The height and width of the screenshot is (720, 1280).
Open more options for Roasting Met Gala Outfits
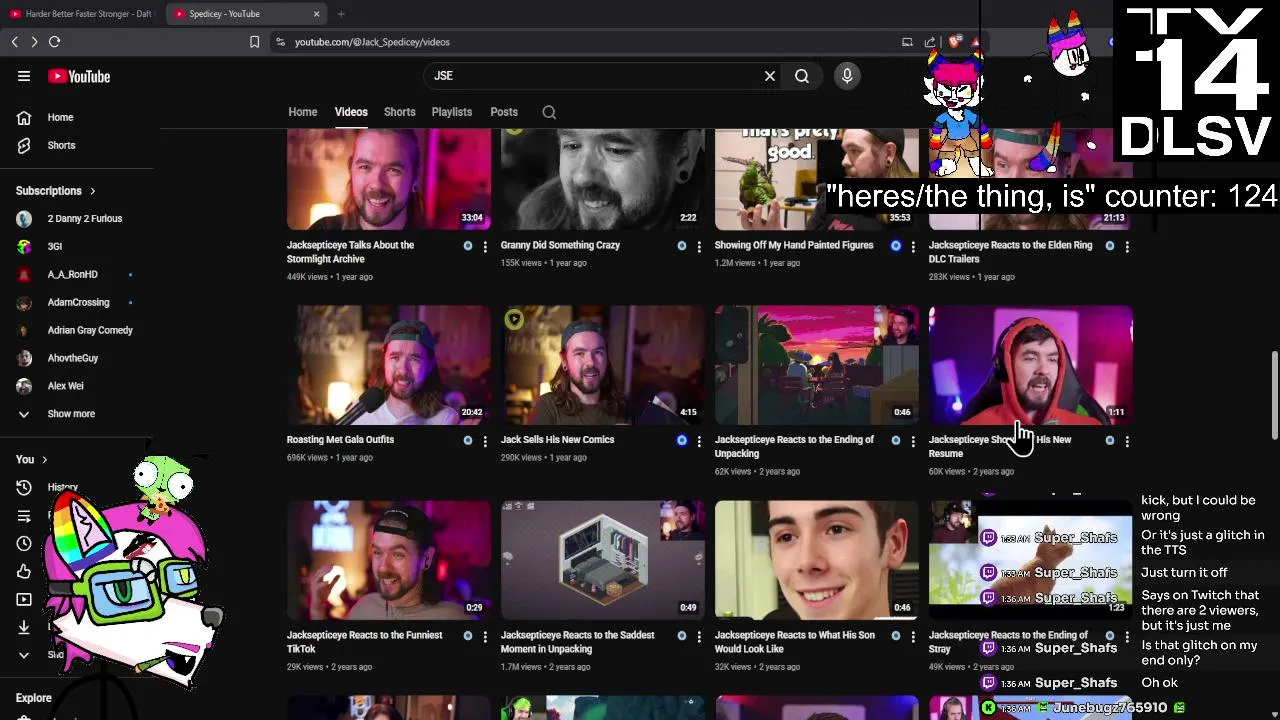485,441
